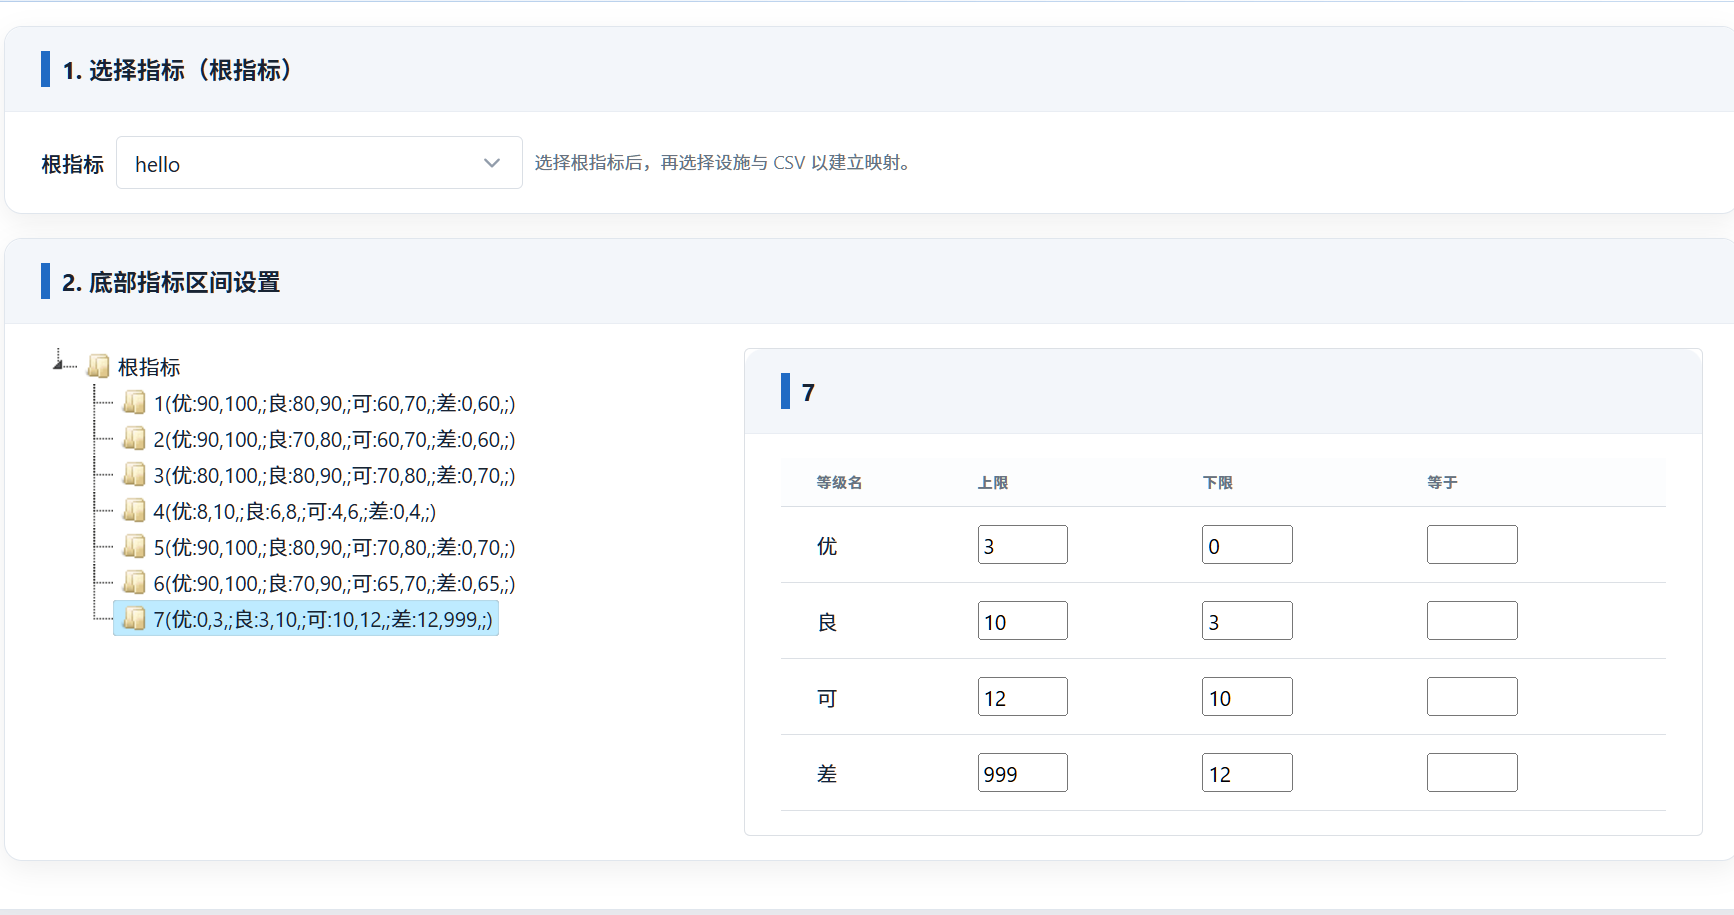Click folder icon of tree node 6
The height and width of the screenshot is (915, 1734).
coord(134,583)
